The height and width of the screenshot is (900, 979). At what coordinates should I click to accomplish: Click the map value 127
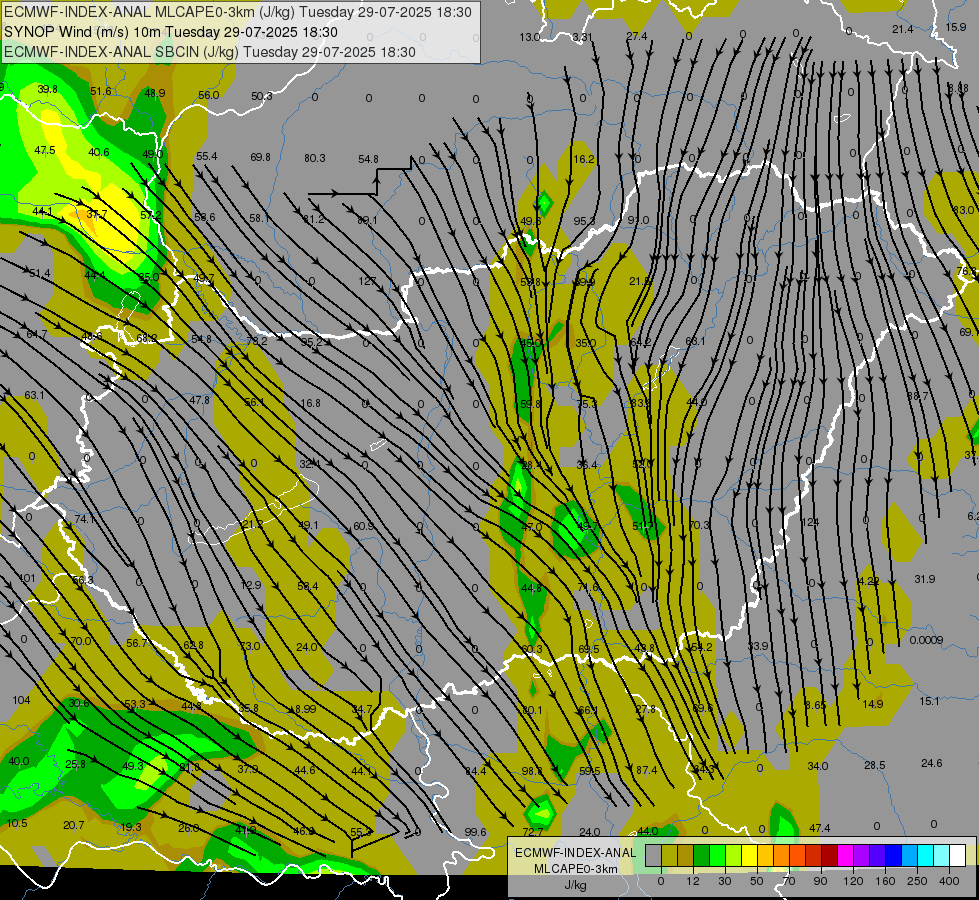point(367,281)
